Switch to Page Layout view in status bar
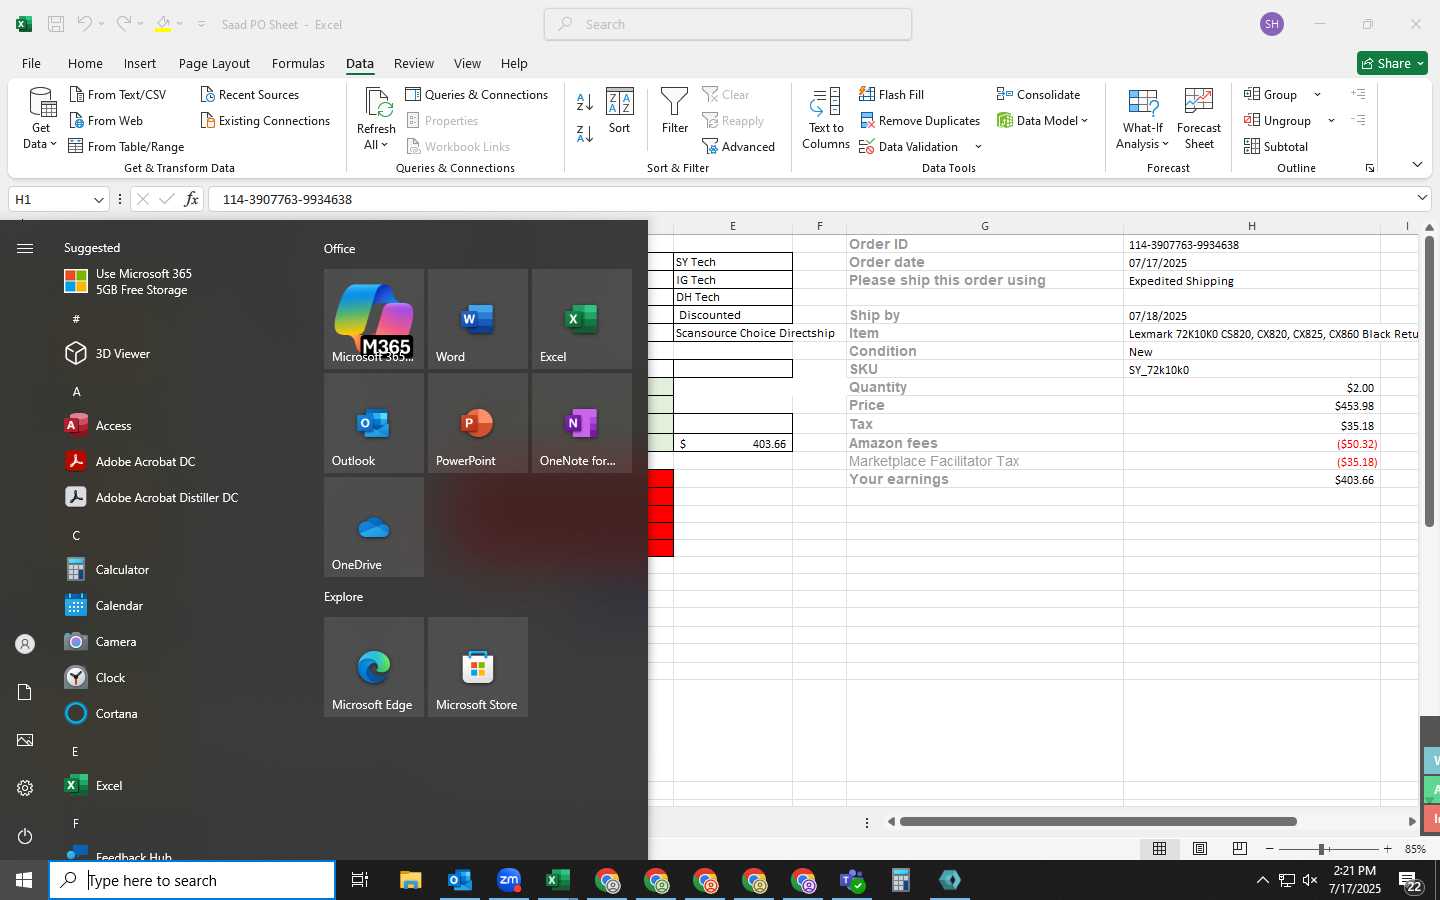The image size is (1440, 900). [1199, 848]
